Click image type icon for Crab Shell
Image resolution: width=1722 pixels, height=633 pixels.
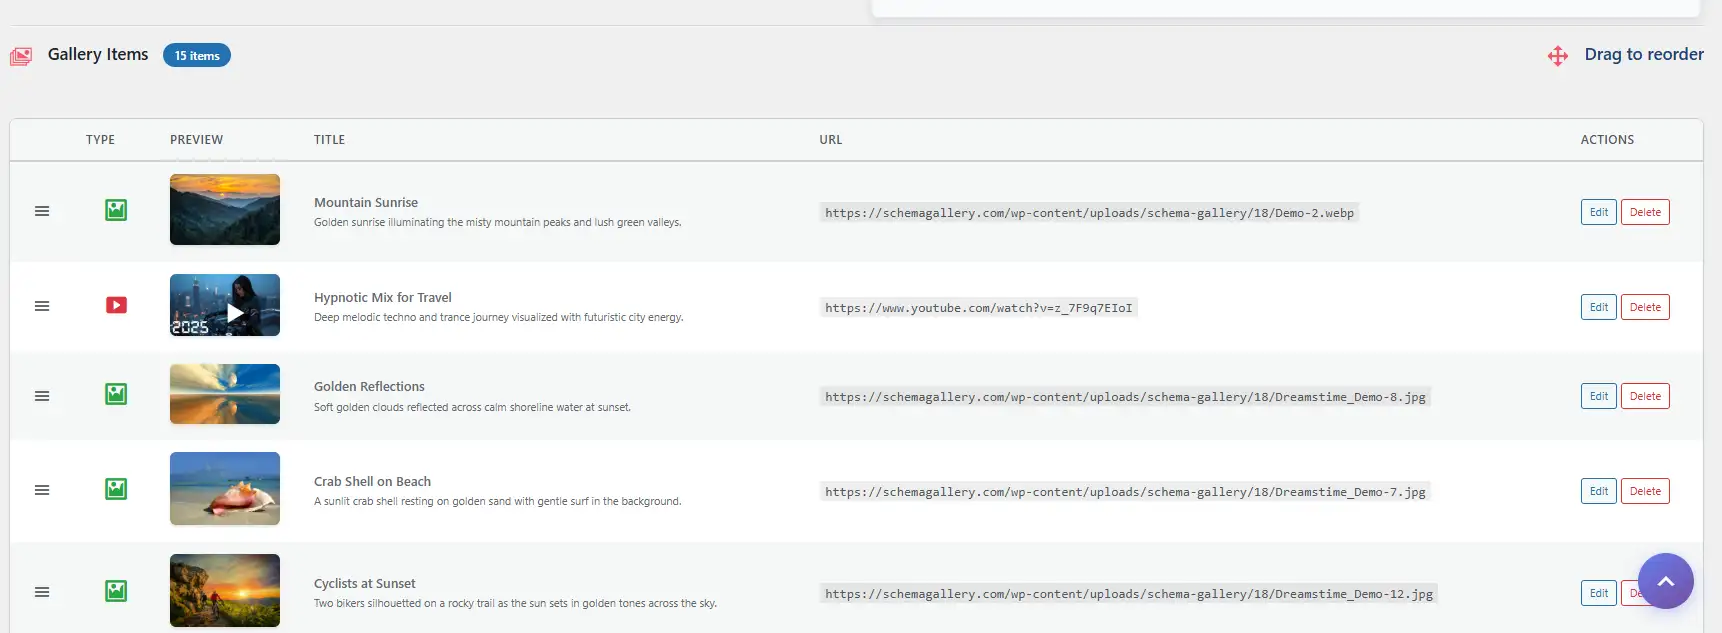click(116, 489)
